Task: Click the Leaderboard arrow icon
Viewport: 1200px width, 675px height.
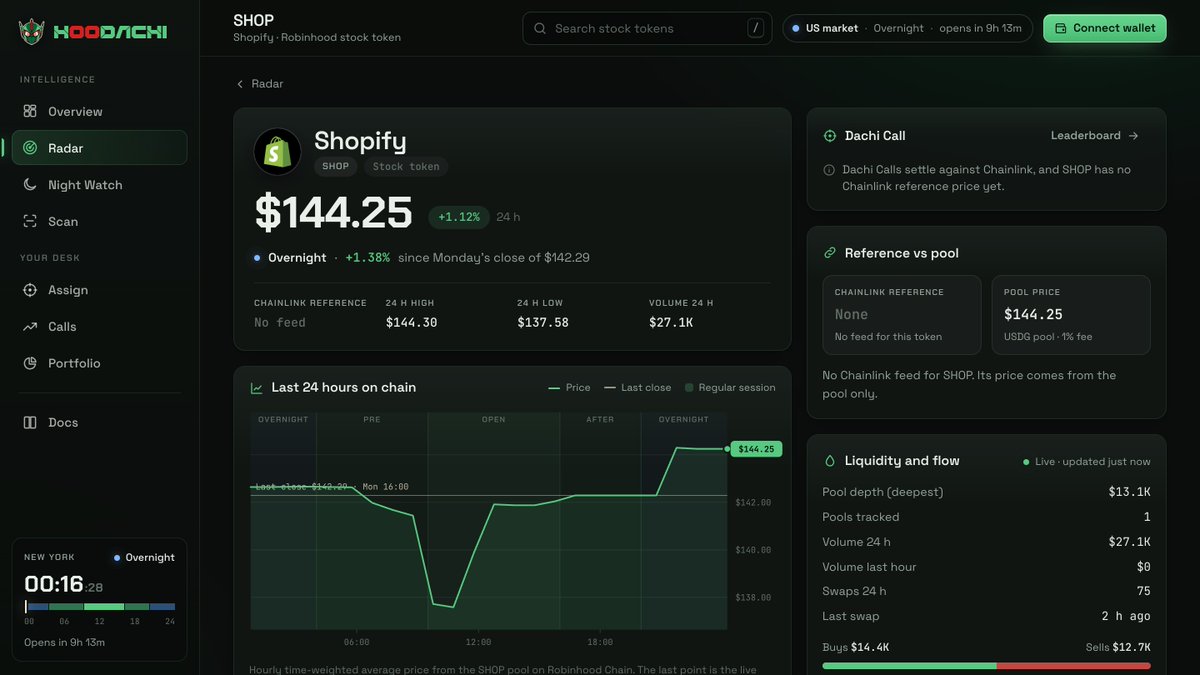Action: (1133, 136)
